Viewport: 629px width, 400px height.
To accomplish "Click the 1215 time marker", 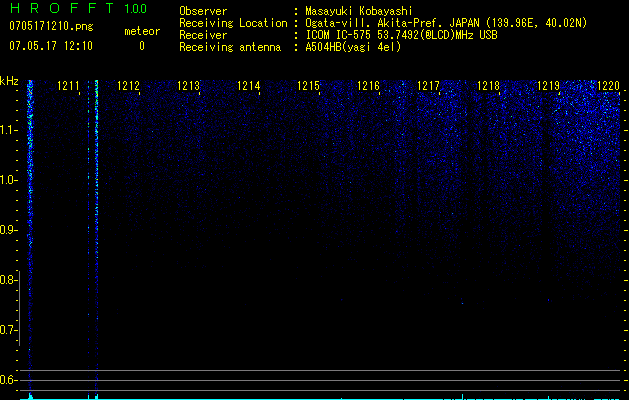I will tap(308, 85).
